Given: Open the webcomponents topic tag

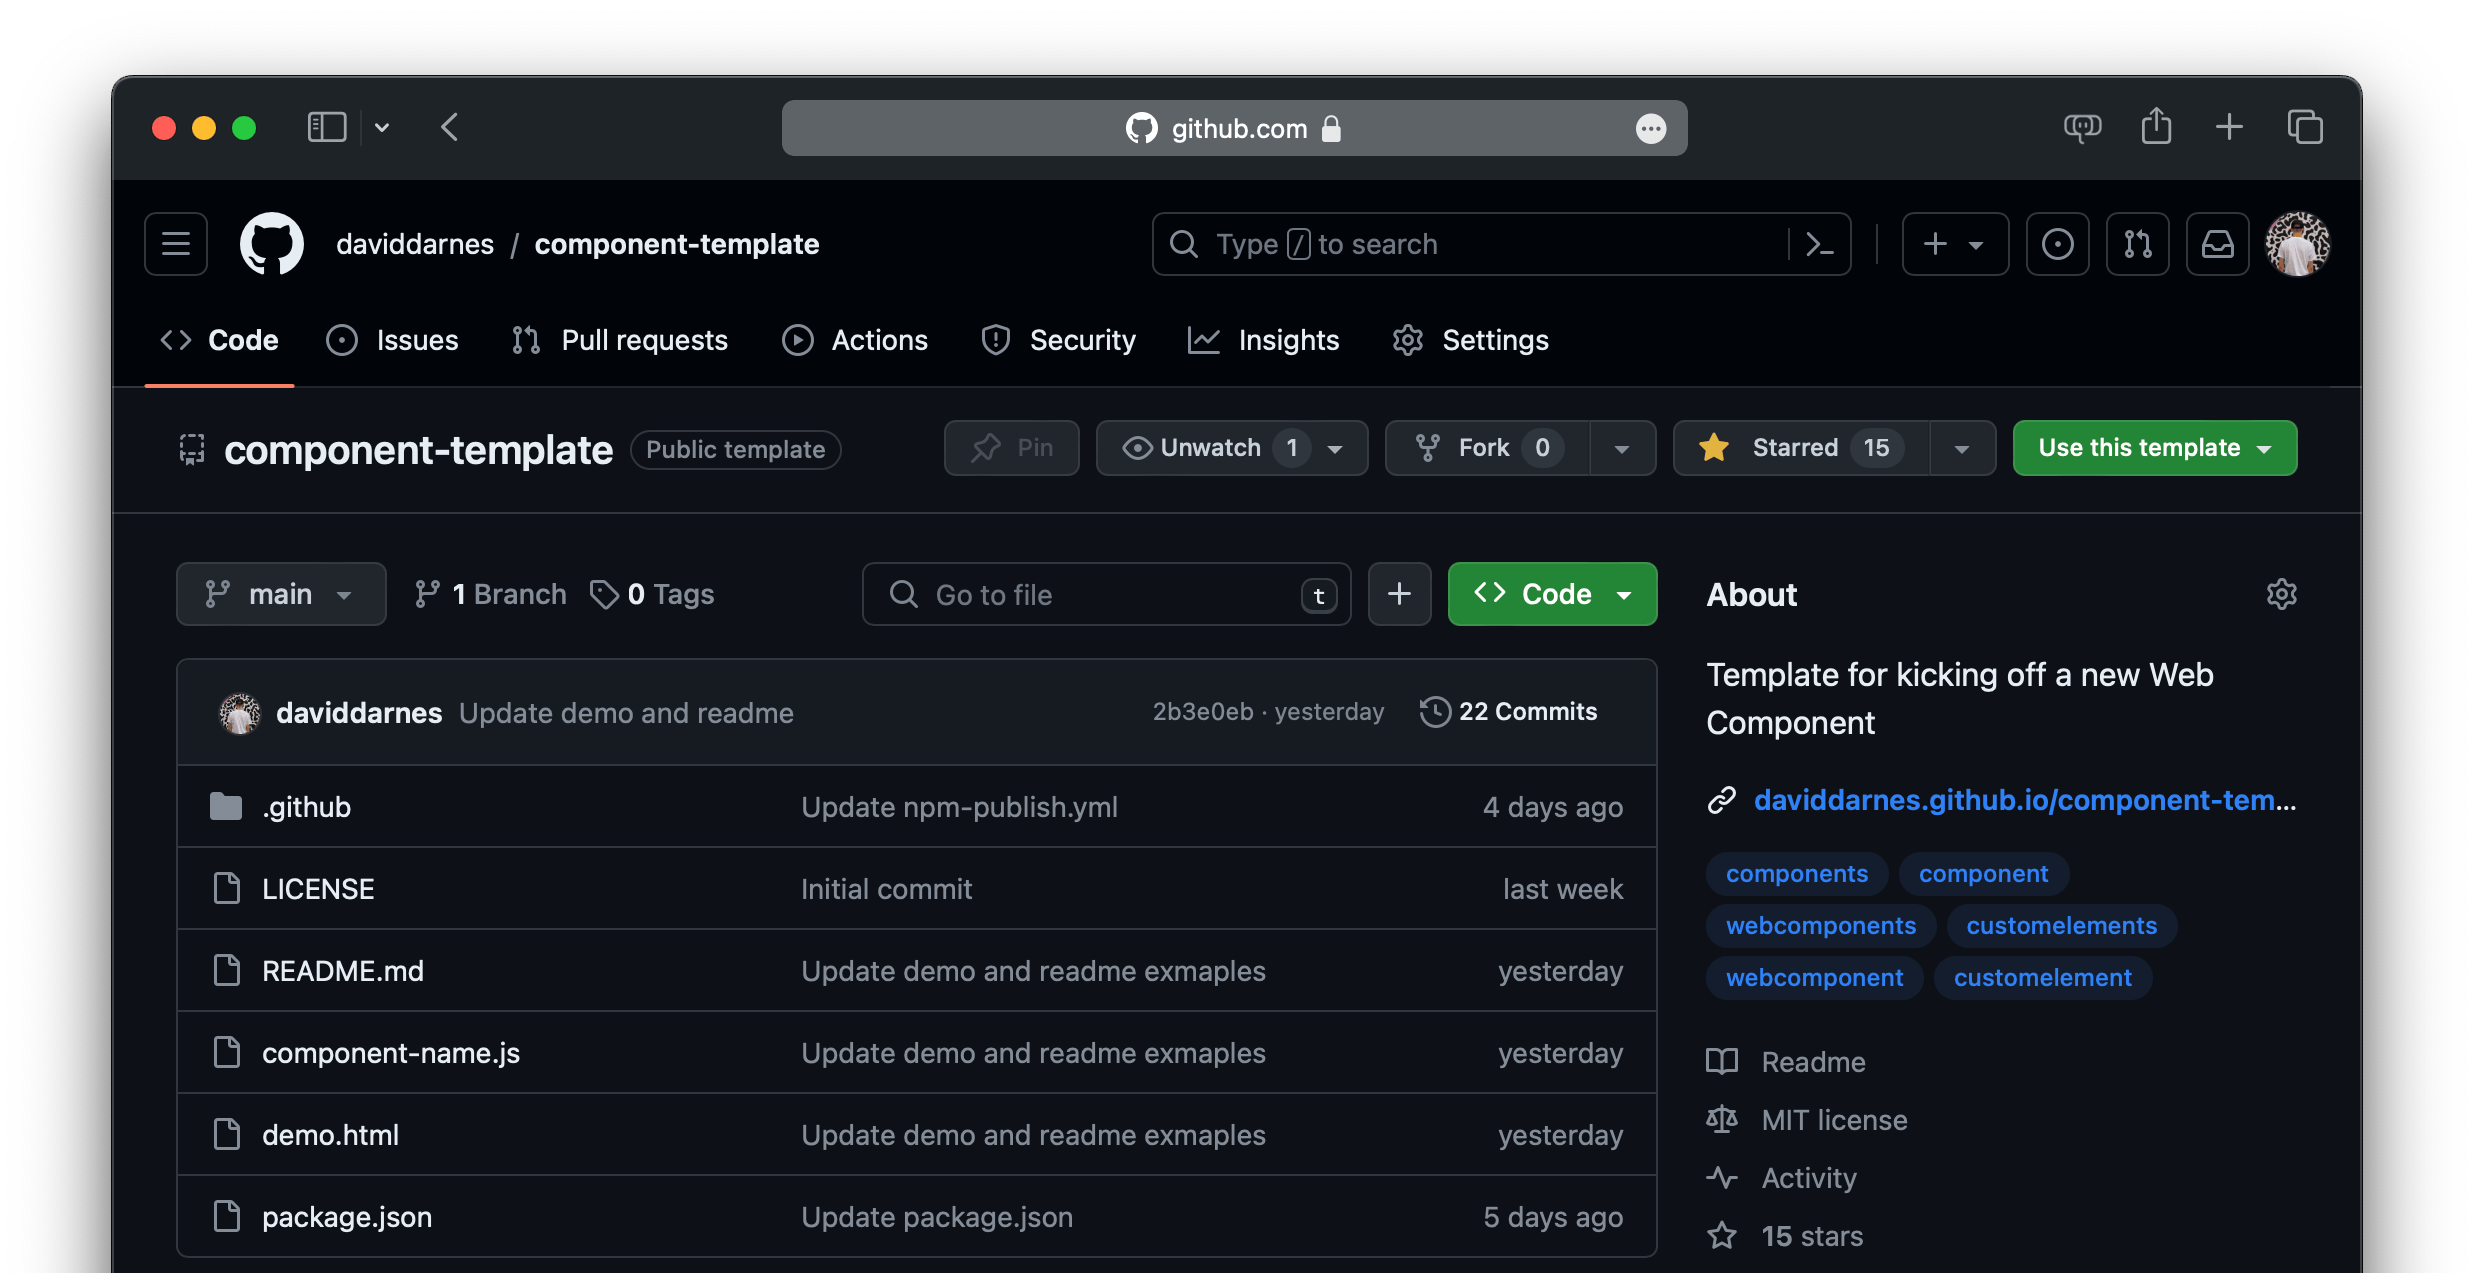Looking at the screenshot, I should pyautogui.click(x=1820, y=926).
